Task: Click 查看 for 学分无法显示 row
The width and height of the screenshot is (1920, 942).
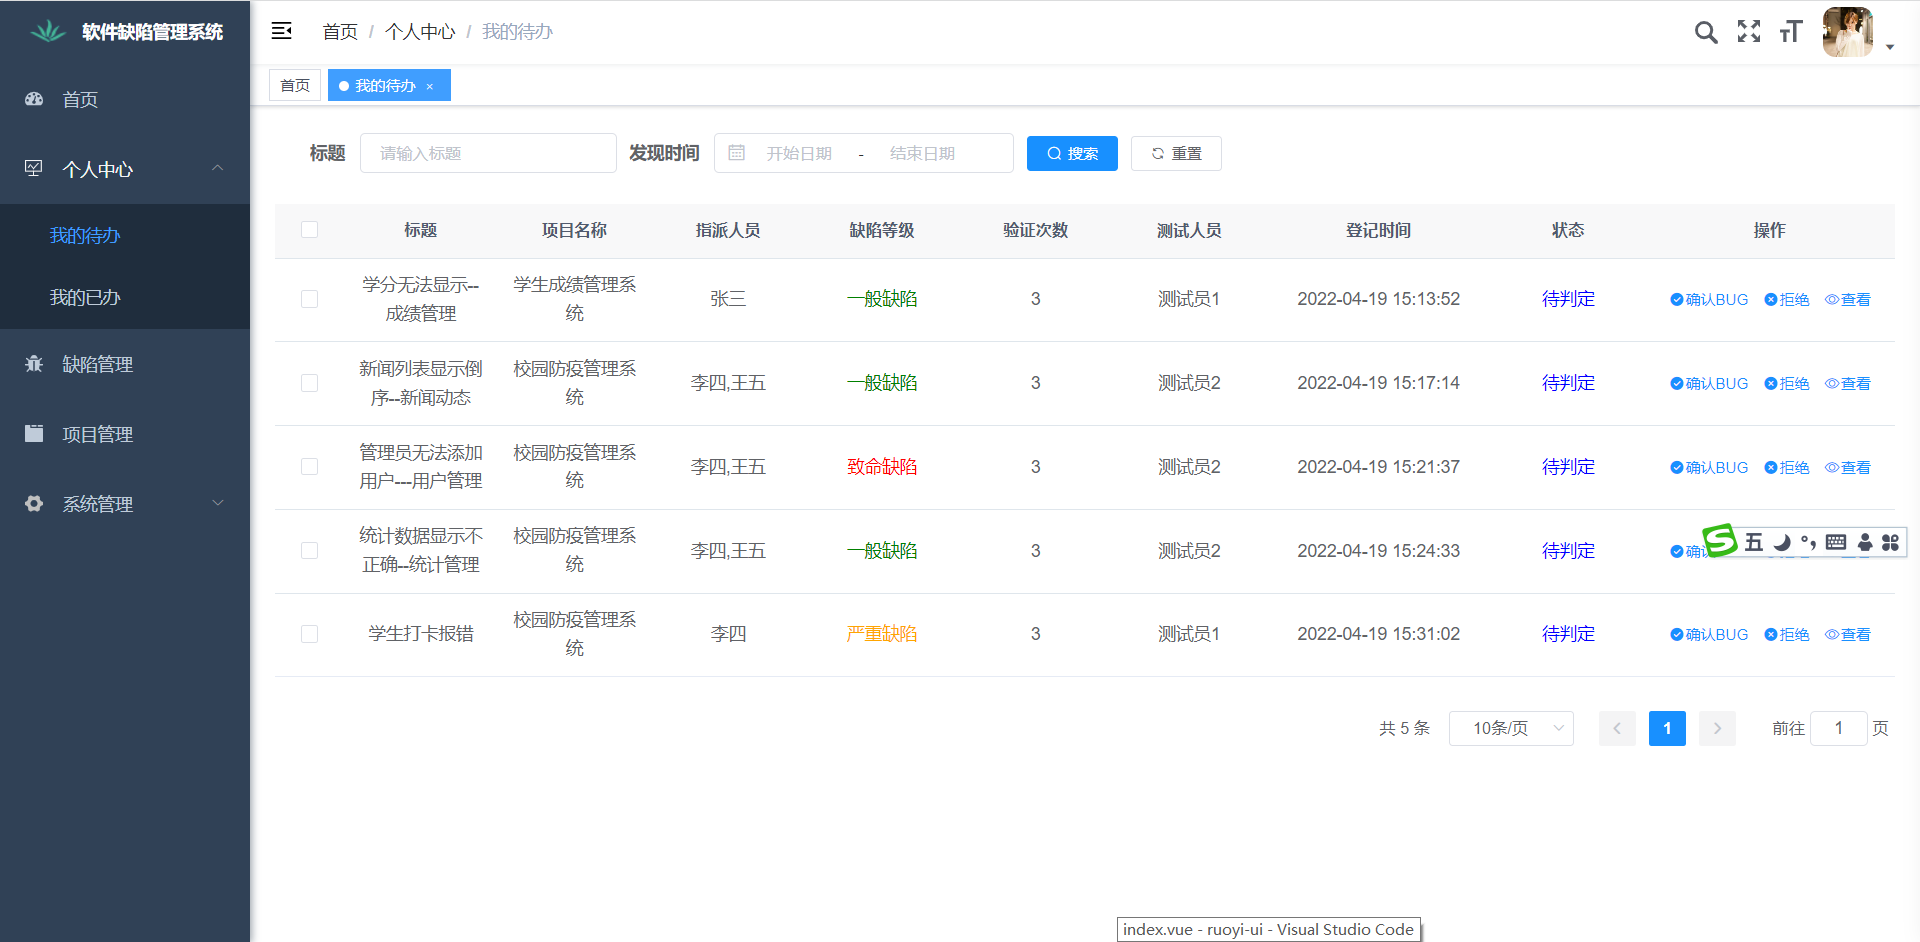Action: [1848, 299]
